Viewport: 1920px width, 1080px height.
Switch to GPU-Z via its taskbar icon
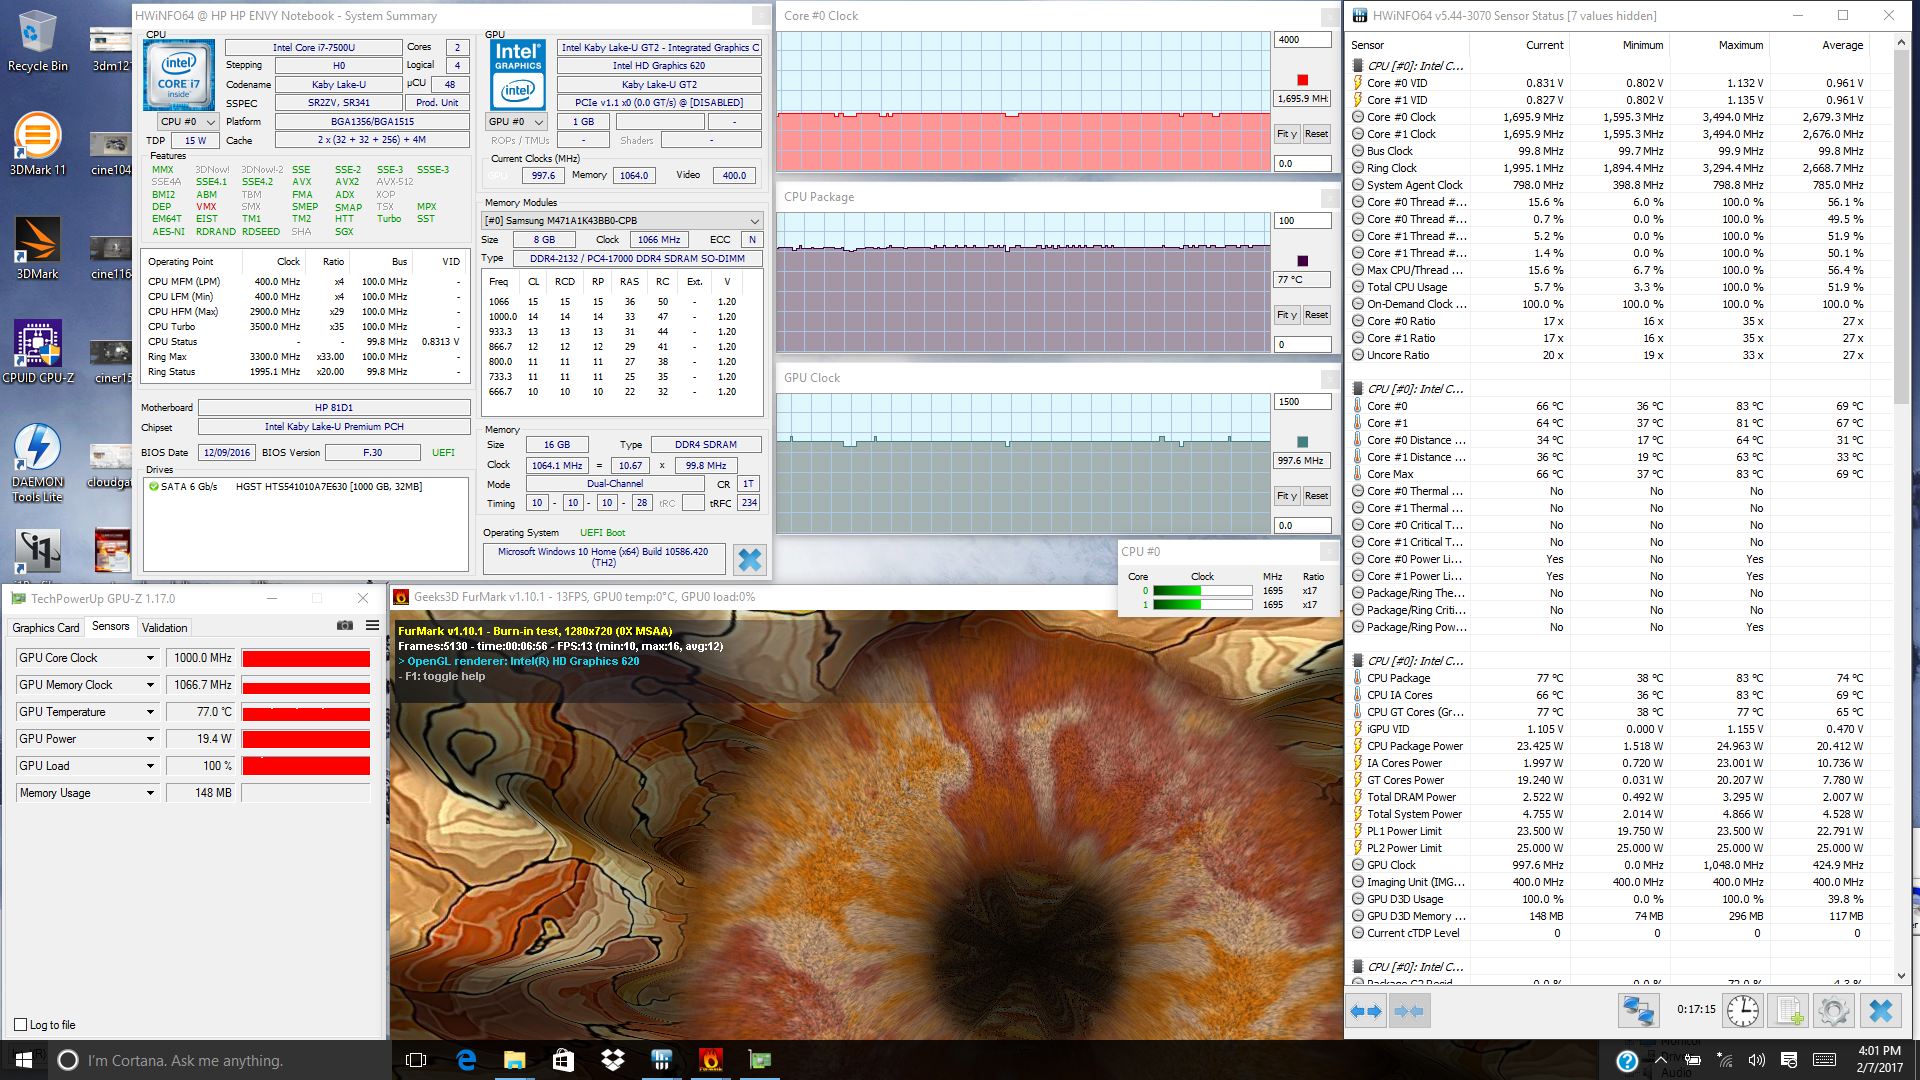759,1060
